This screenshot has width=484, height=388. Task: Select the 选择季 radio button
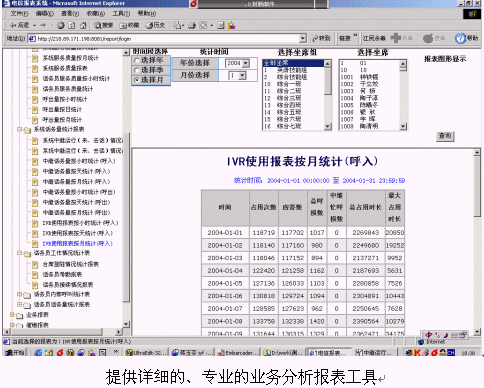(136, 70)
